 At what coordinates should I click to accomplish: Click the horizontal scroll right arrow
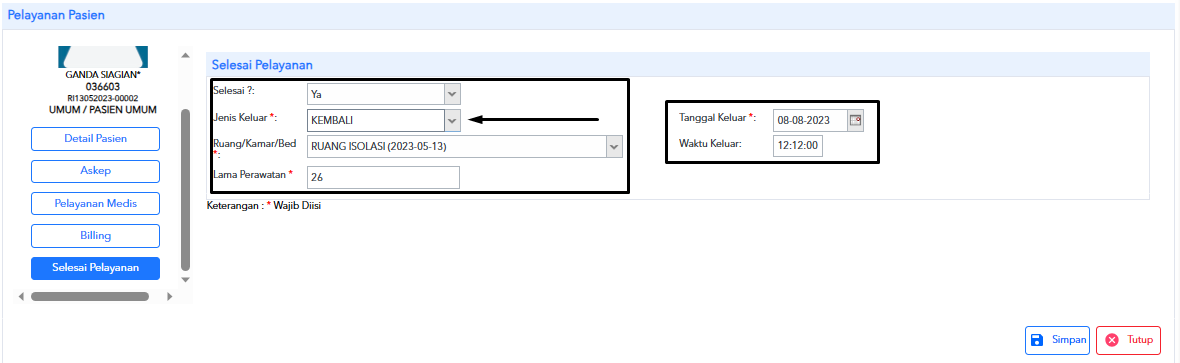[x=169, y=296]
